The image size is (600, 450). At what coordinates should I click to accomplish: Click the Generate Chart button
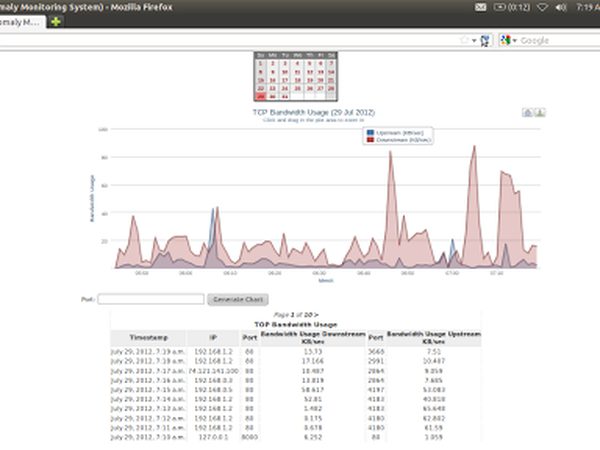point(238,299)
